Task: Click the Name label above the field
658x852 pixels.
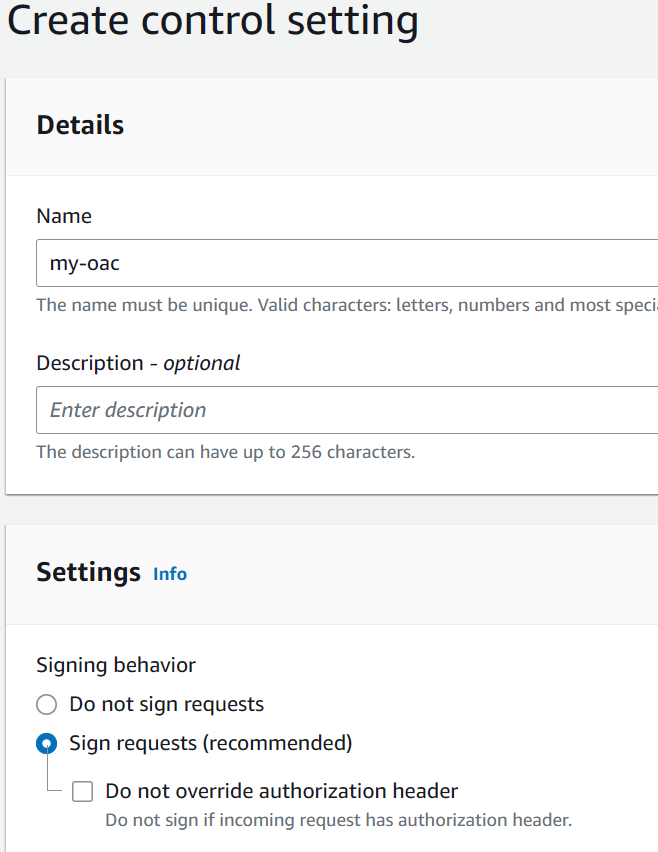Action: [x=64, y=216]
